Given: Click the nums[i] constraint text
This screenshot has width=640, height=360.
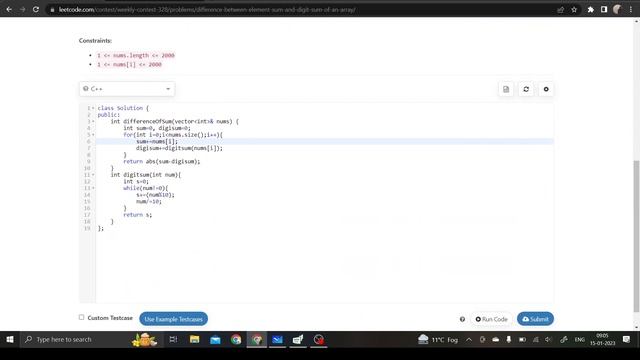Looking at the screenshot, I should click(x=129, y=64).
